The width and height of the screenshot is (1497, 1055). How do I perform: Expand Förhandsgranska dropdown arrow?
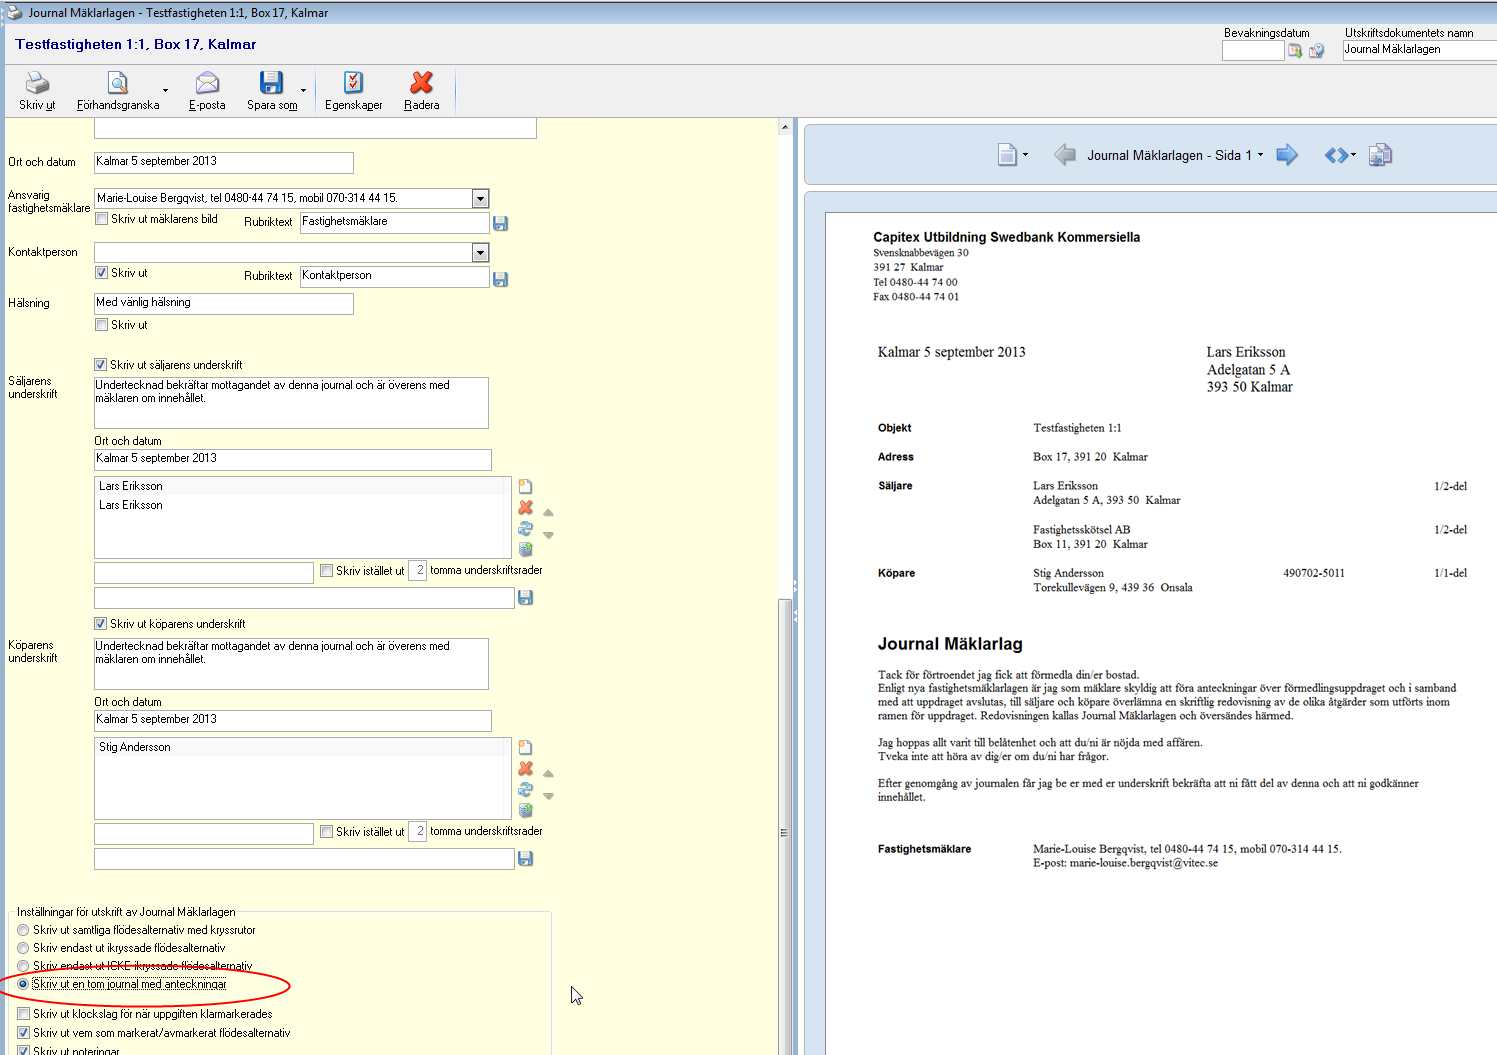[165, 91]
